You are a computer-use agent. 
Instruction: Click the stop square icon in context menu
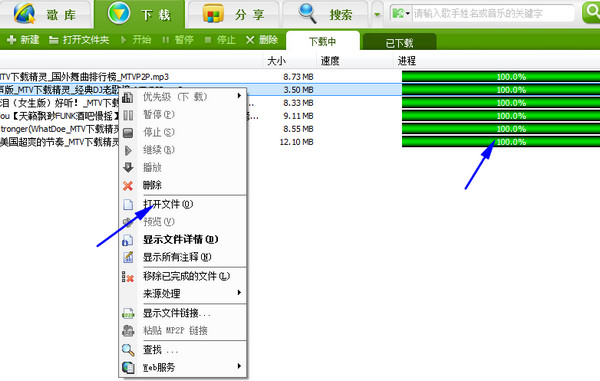(x=128, y=133)
